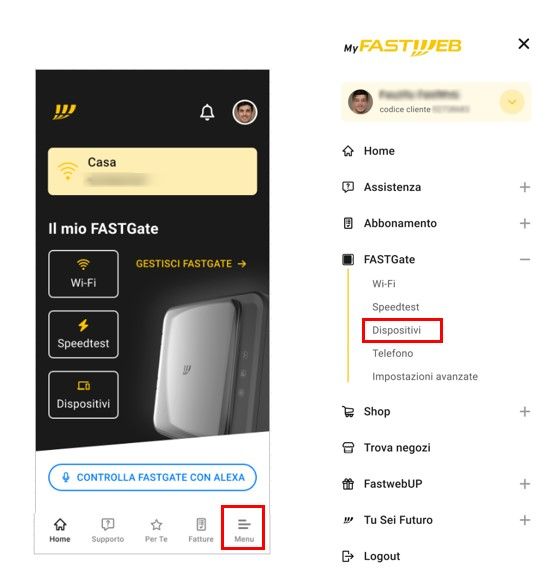Open the Speedtest tile with the lightning icon

pos(83,334)
